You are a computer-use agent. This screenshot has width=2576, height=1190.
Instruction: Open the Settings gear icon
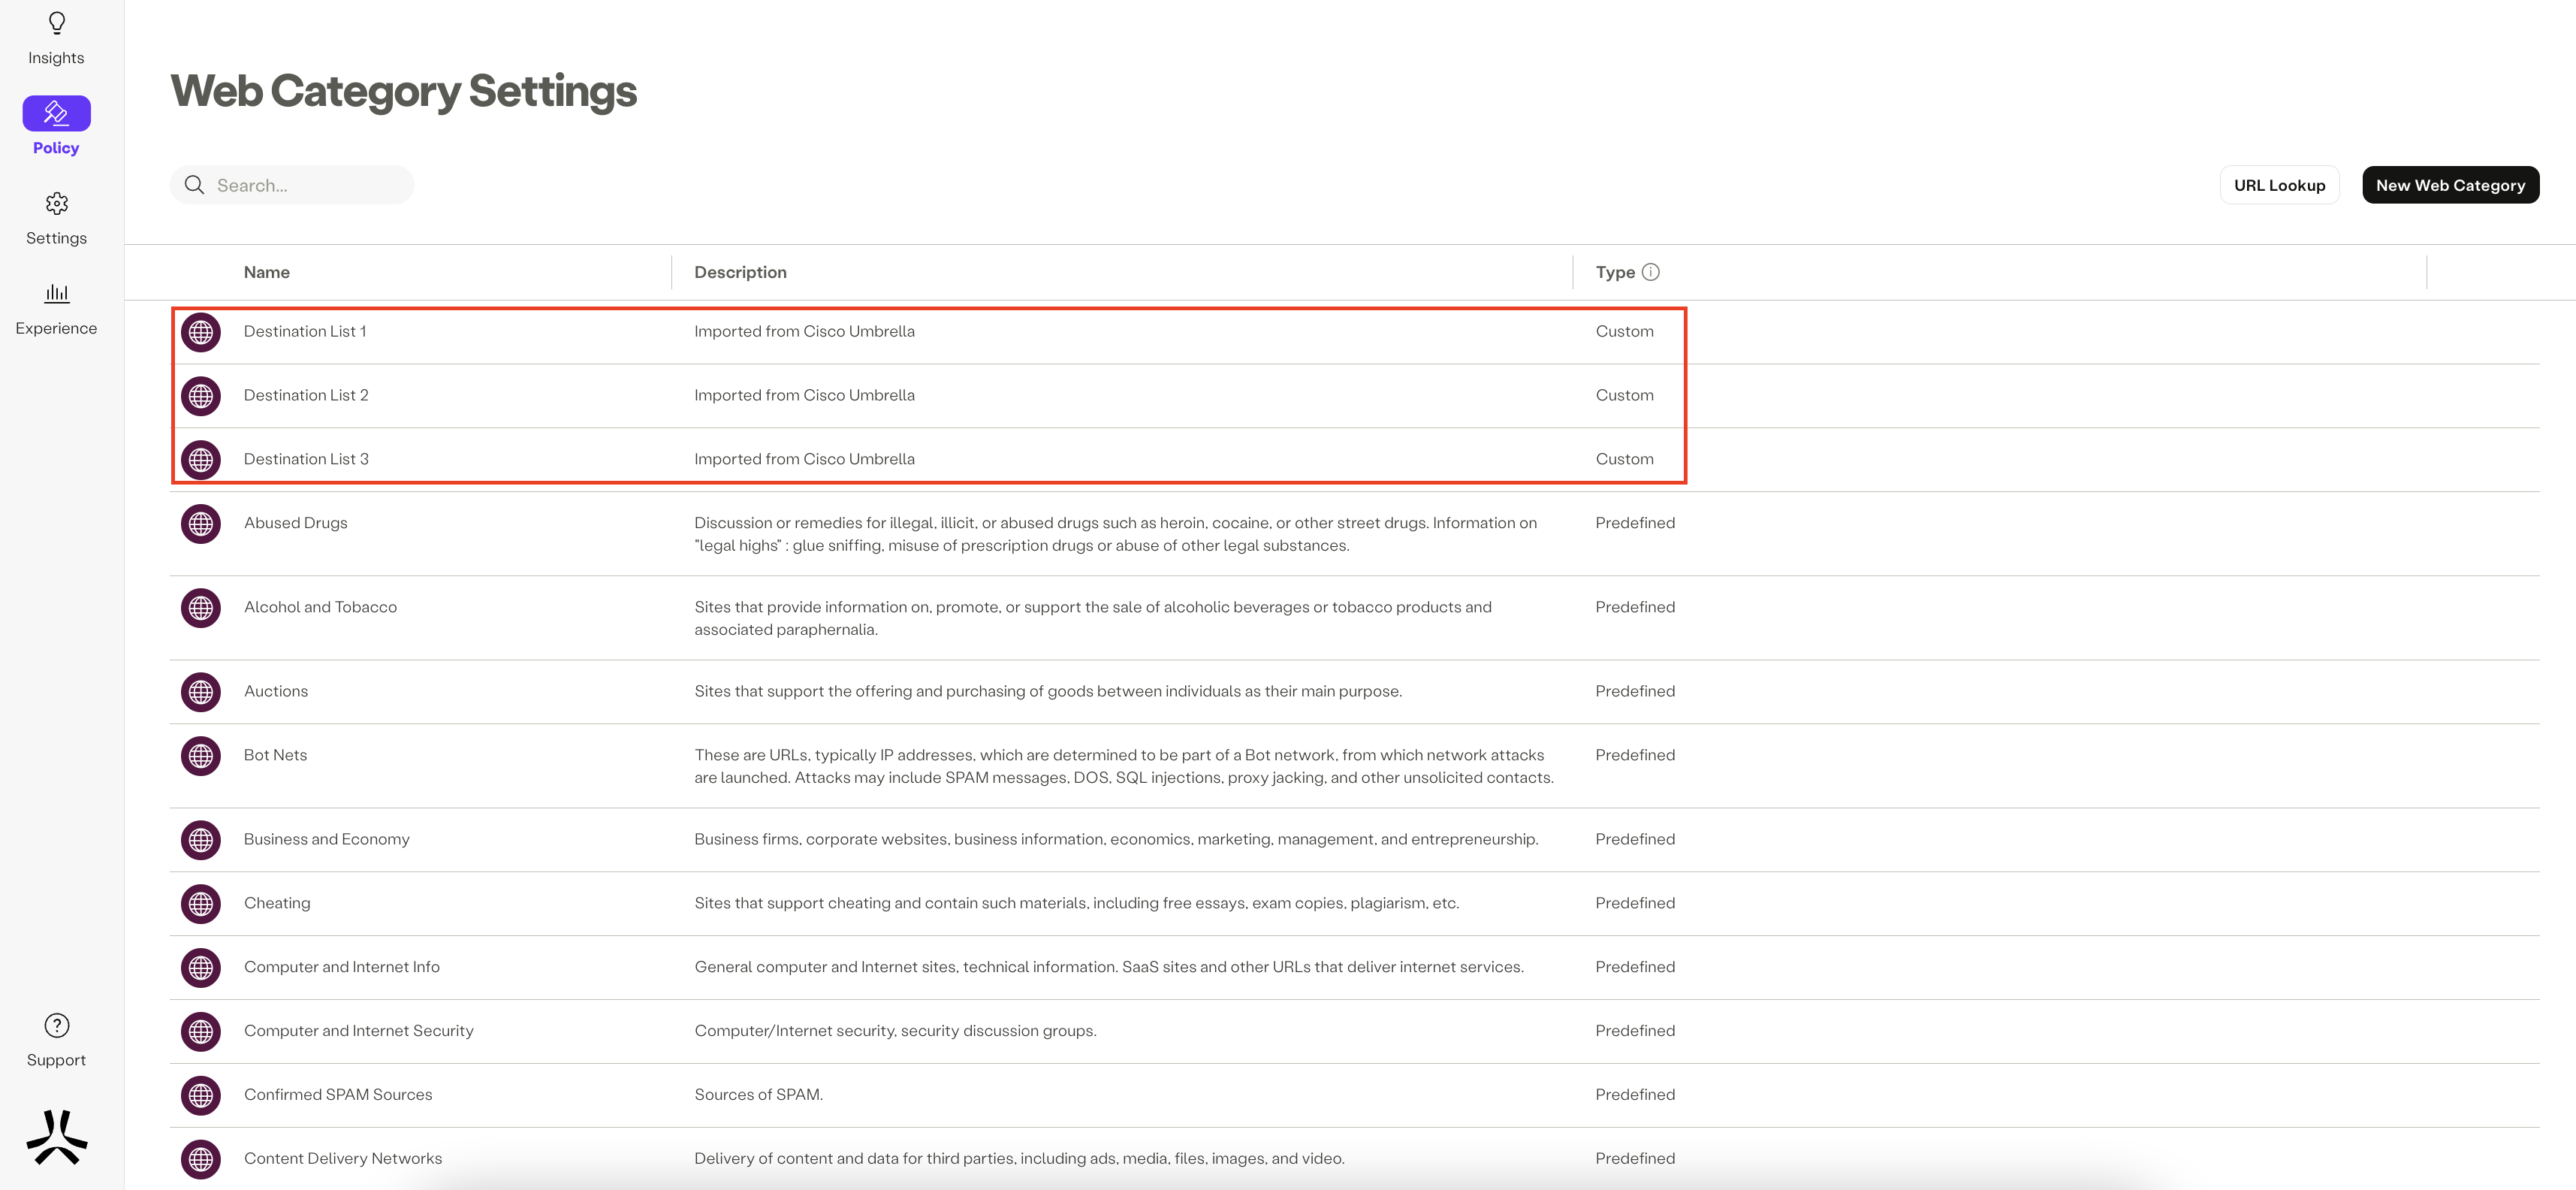(57, 204)
